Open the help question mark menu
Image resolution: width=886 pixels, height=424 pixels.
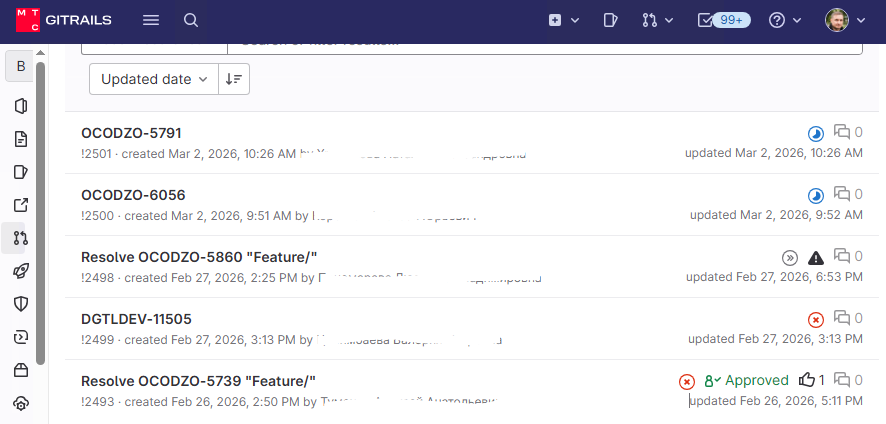[x=785, y=20]
